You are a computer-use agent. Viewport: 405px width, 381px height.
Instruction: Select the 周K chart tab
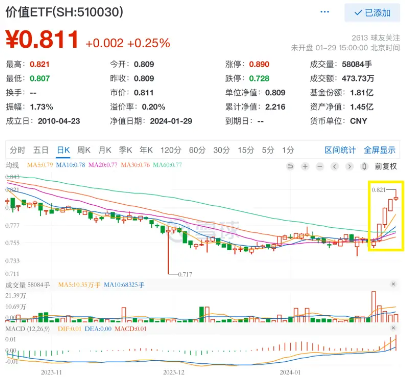tap(84, 150)
